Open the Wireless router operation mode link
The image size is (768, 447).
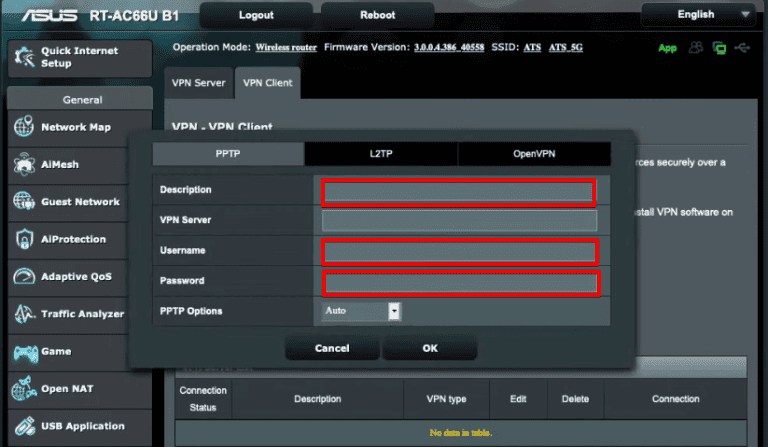click(286, 47)
